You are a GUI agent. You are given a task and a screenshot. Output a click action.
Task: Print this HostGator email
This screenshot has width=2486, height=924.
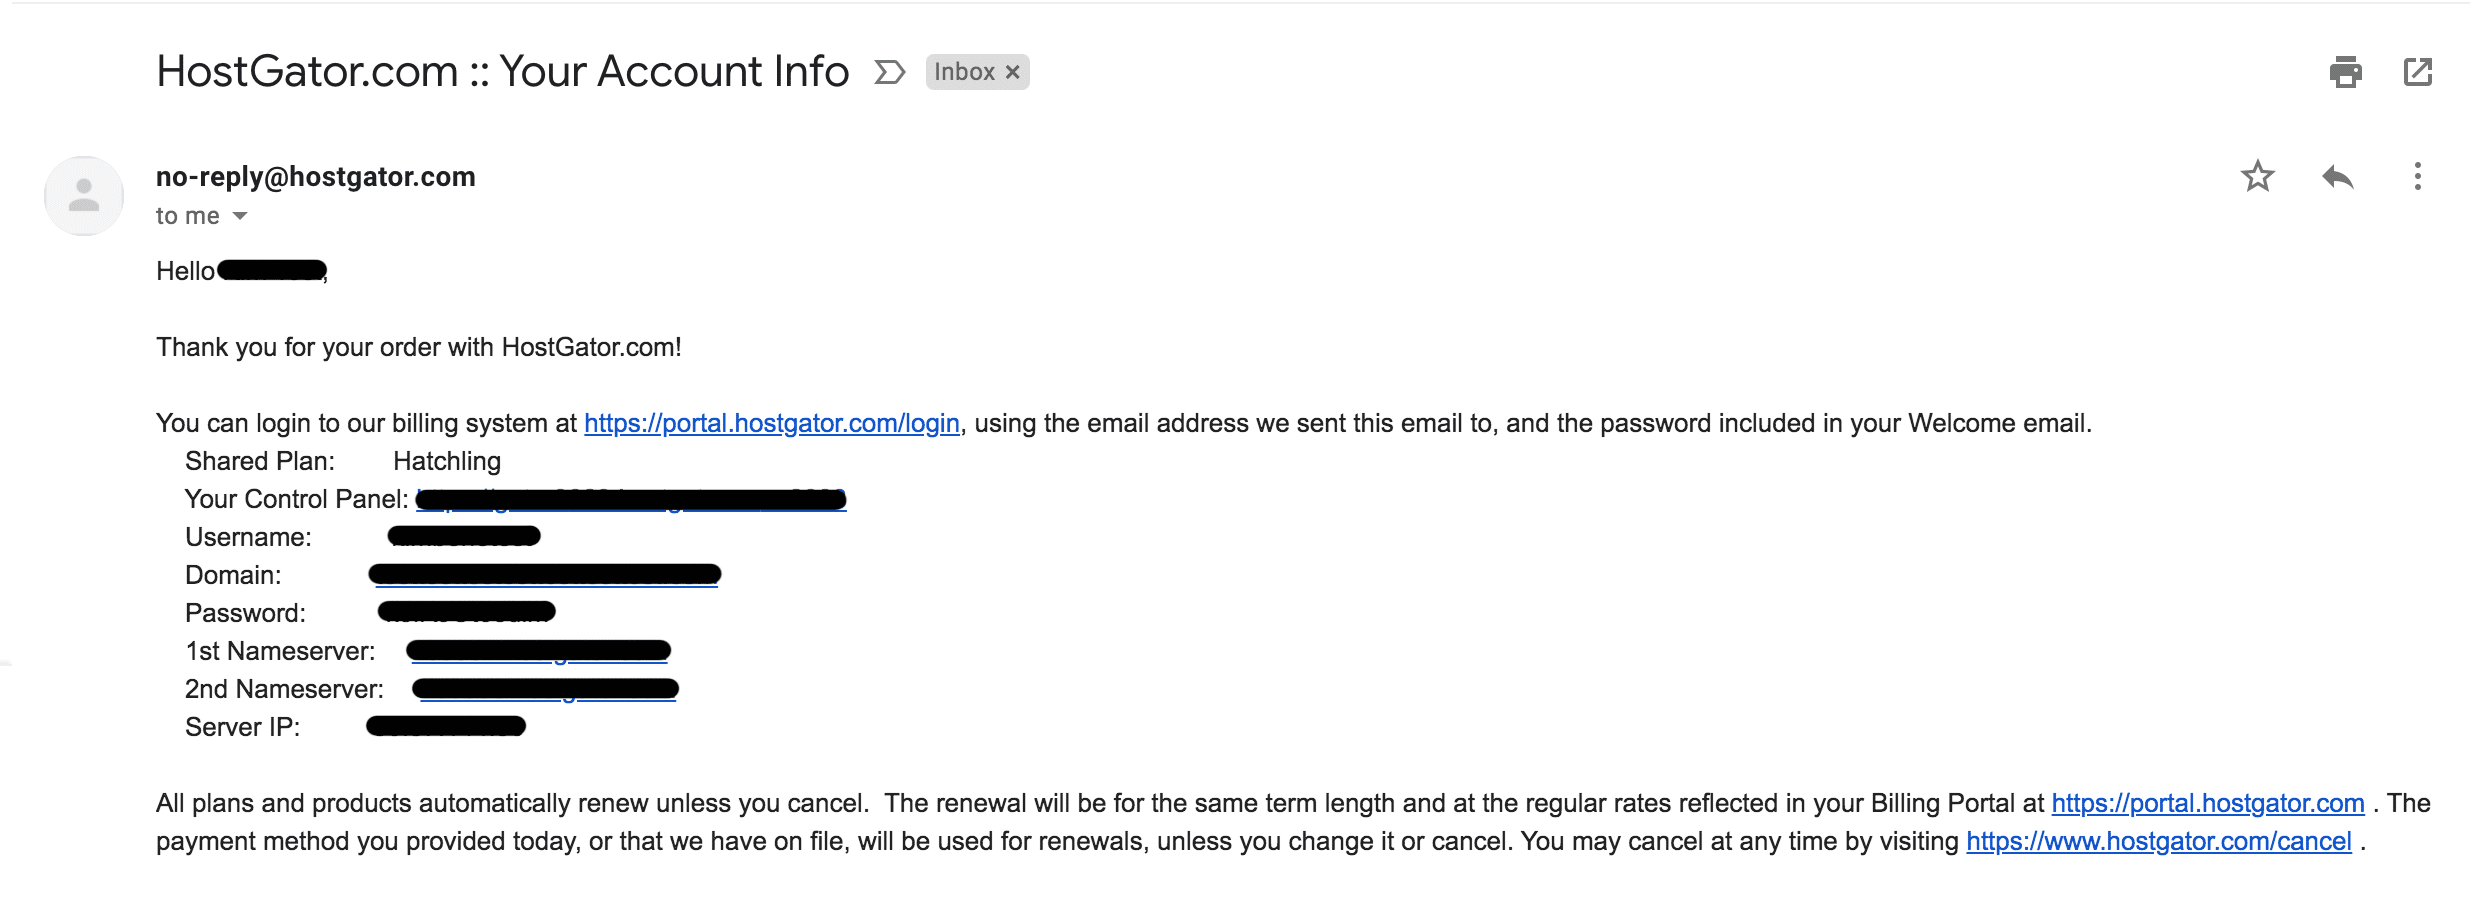[x=2345, y=72]
